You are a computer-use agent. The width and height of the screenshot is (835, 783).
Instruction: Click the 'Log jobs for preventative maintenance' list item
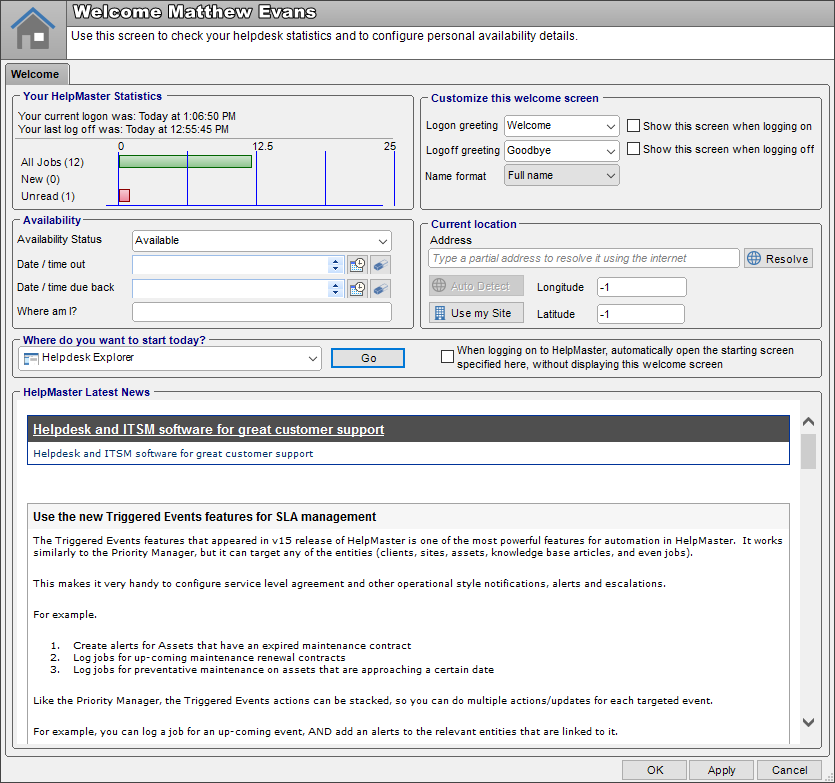click(283, 670)
